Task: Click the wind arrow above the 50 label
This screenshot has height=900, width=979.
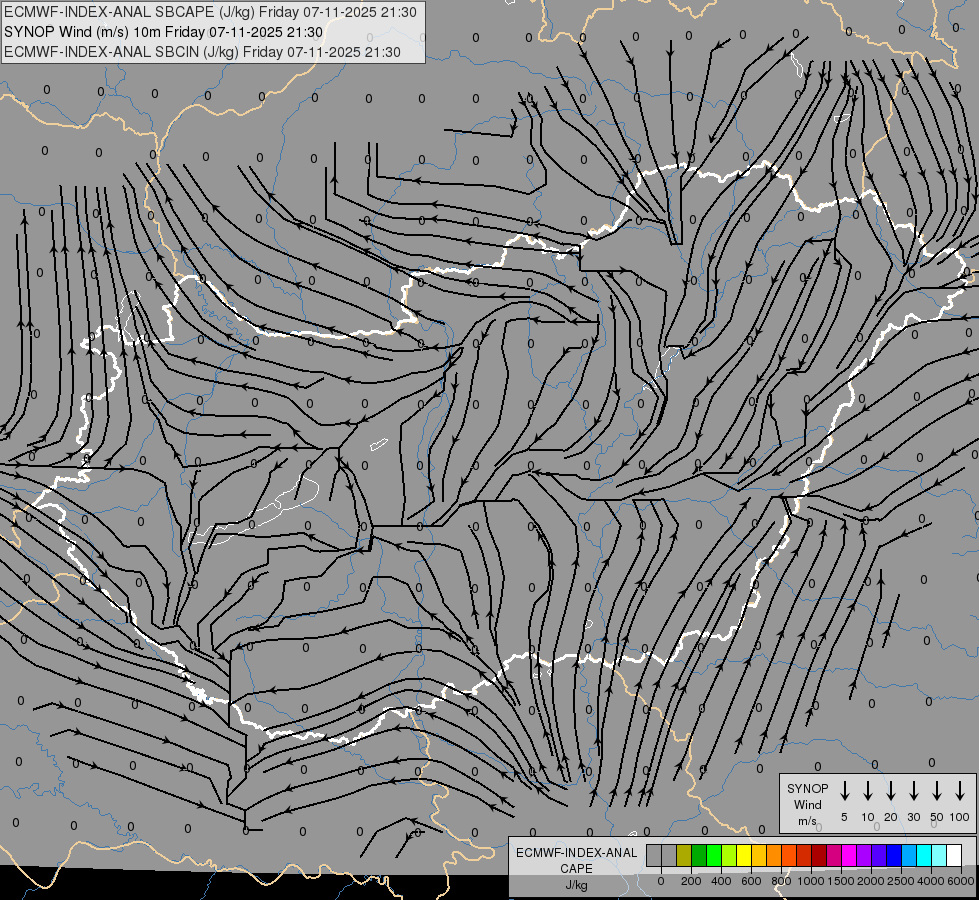Action: tap(937, 790)
